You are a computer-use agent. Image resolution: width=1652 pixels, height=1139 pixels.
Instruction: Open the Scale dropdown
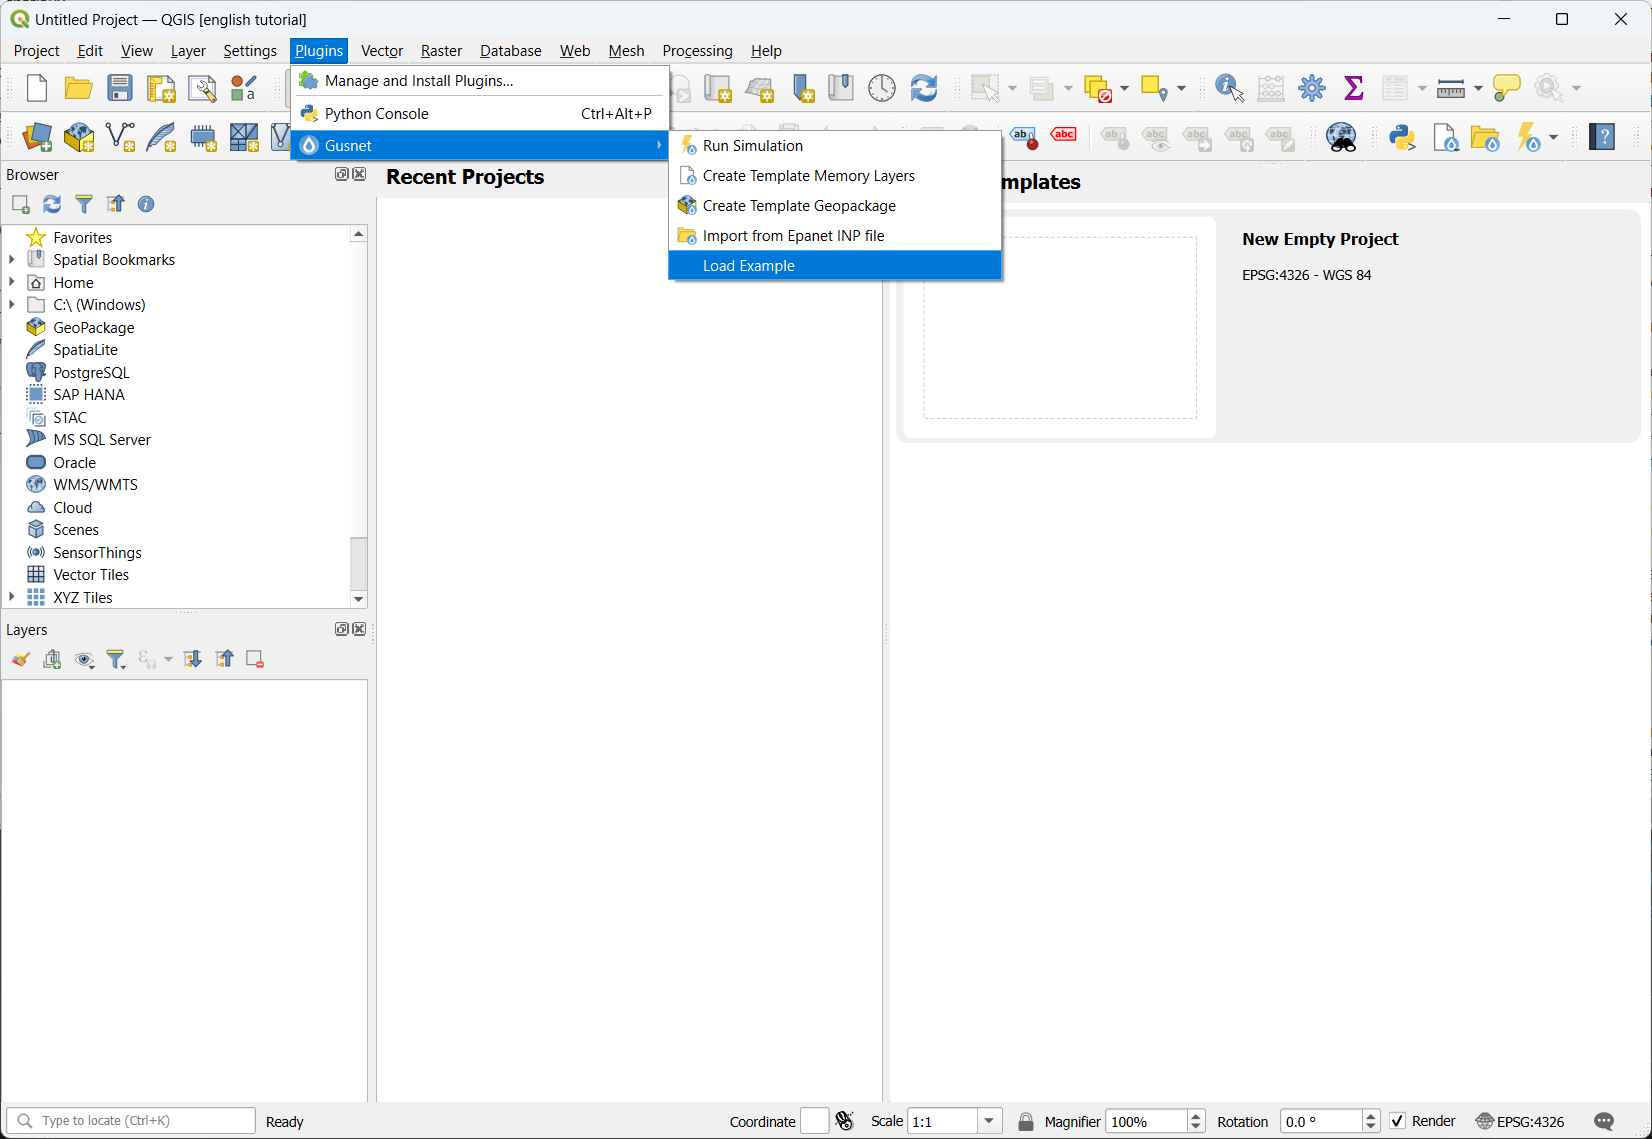point(989,1121)
